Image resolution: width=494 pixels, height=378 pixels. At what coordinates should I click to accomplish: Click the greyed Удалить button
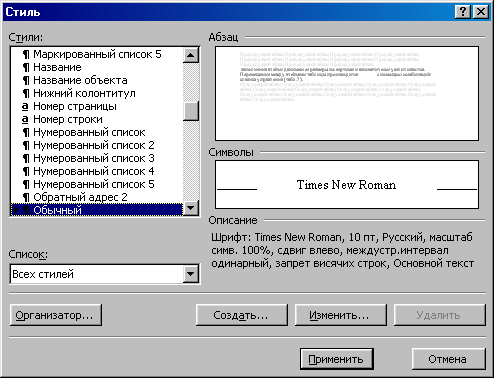click(x=439, y=315)
